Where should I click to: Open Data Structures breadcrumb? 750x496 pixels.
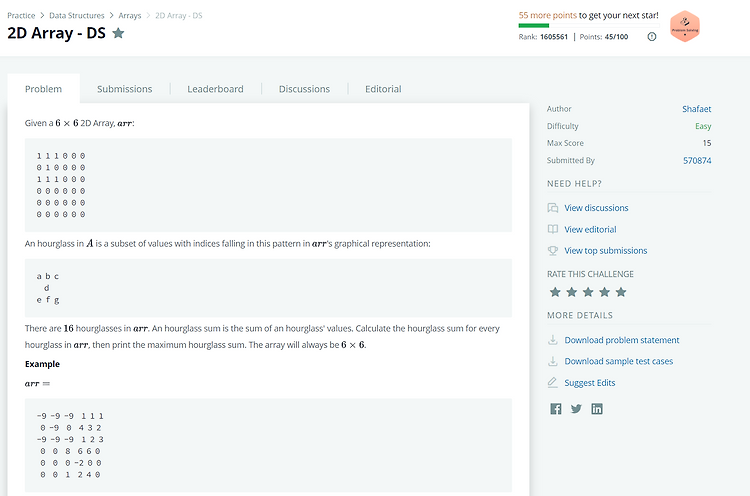[77, 16]
